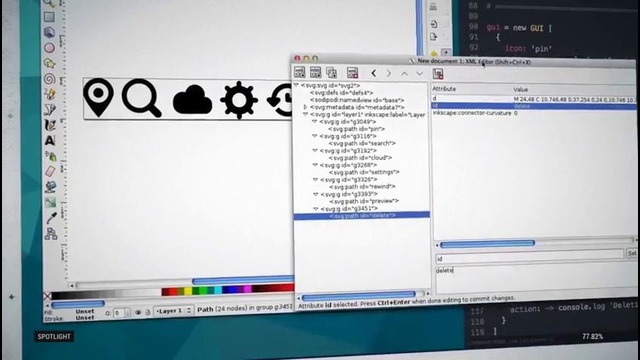Collapse the svg:g id="g3116" node
This screenshot has width=640, height=360.
click(315, 136)
